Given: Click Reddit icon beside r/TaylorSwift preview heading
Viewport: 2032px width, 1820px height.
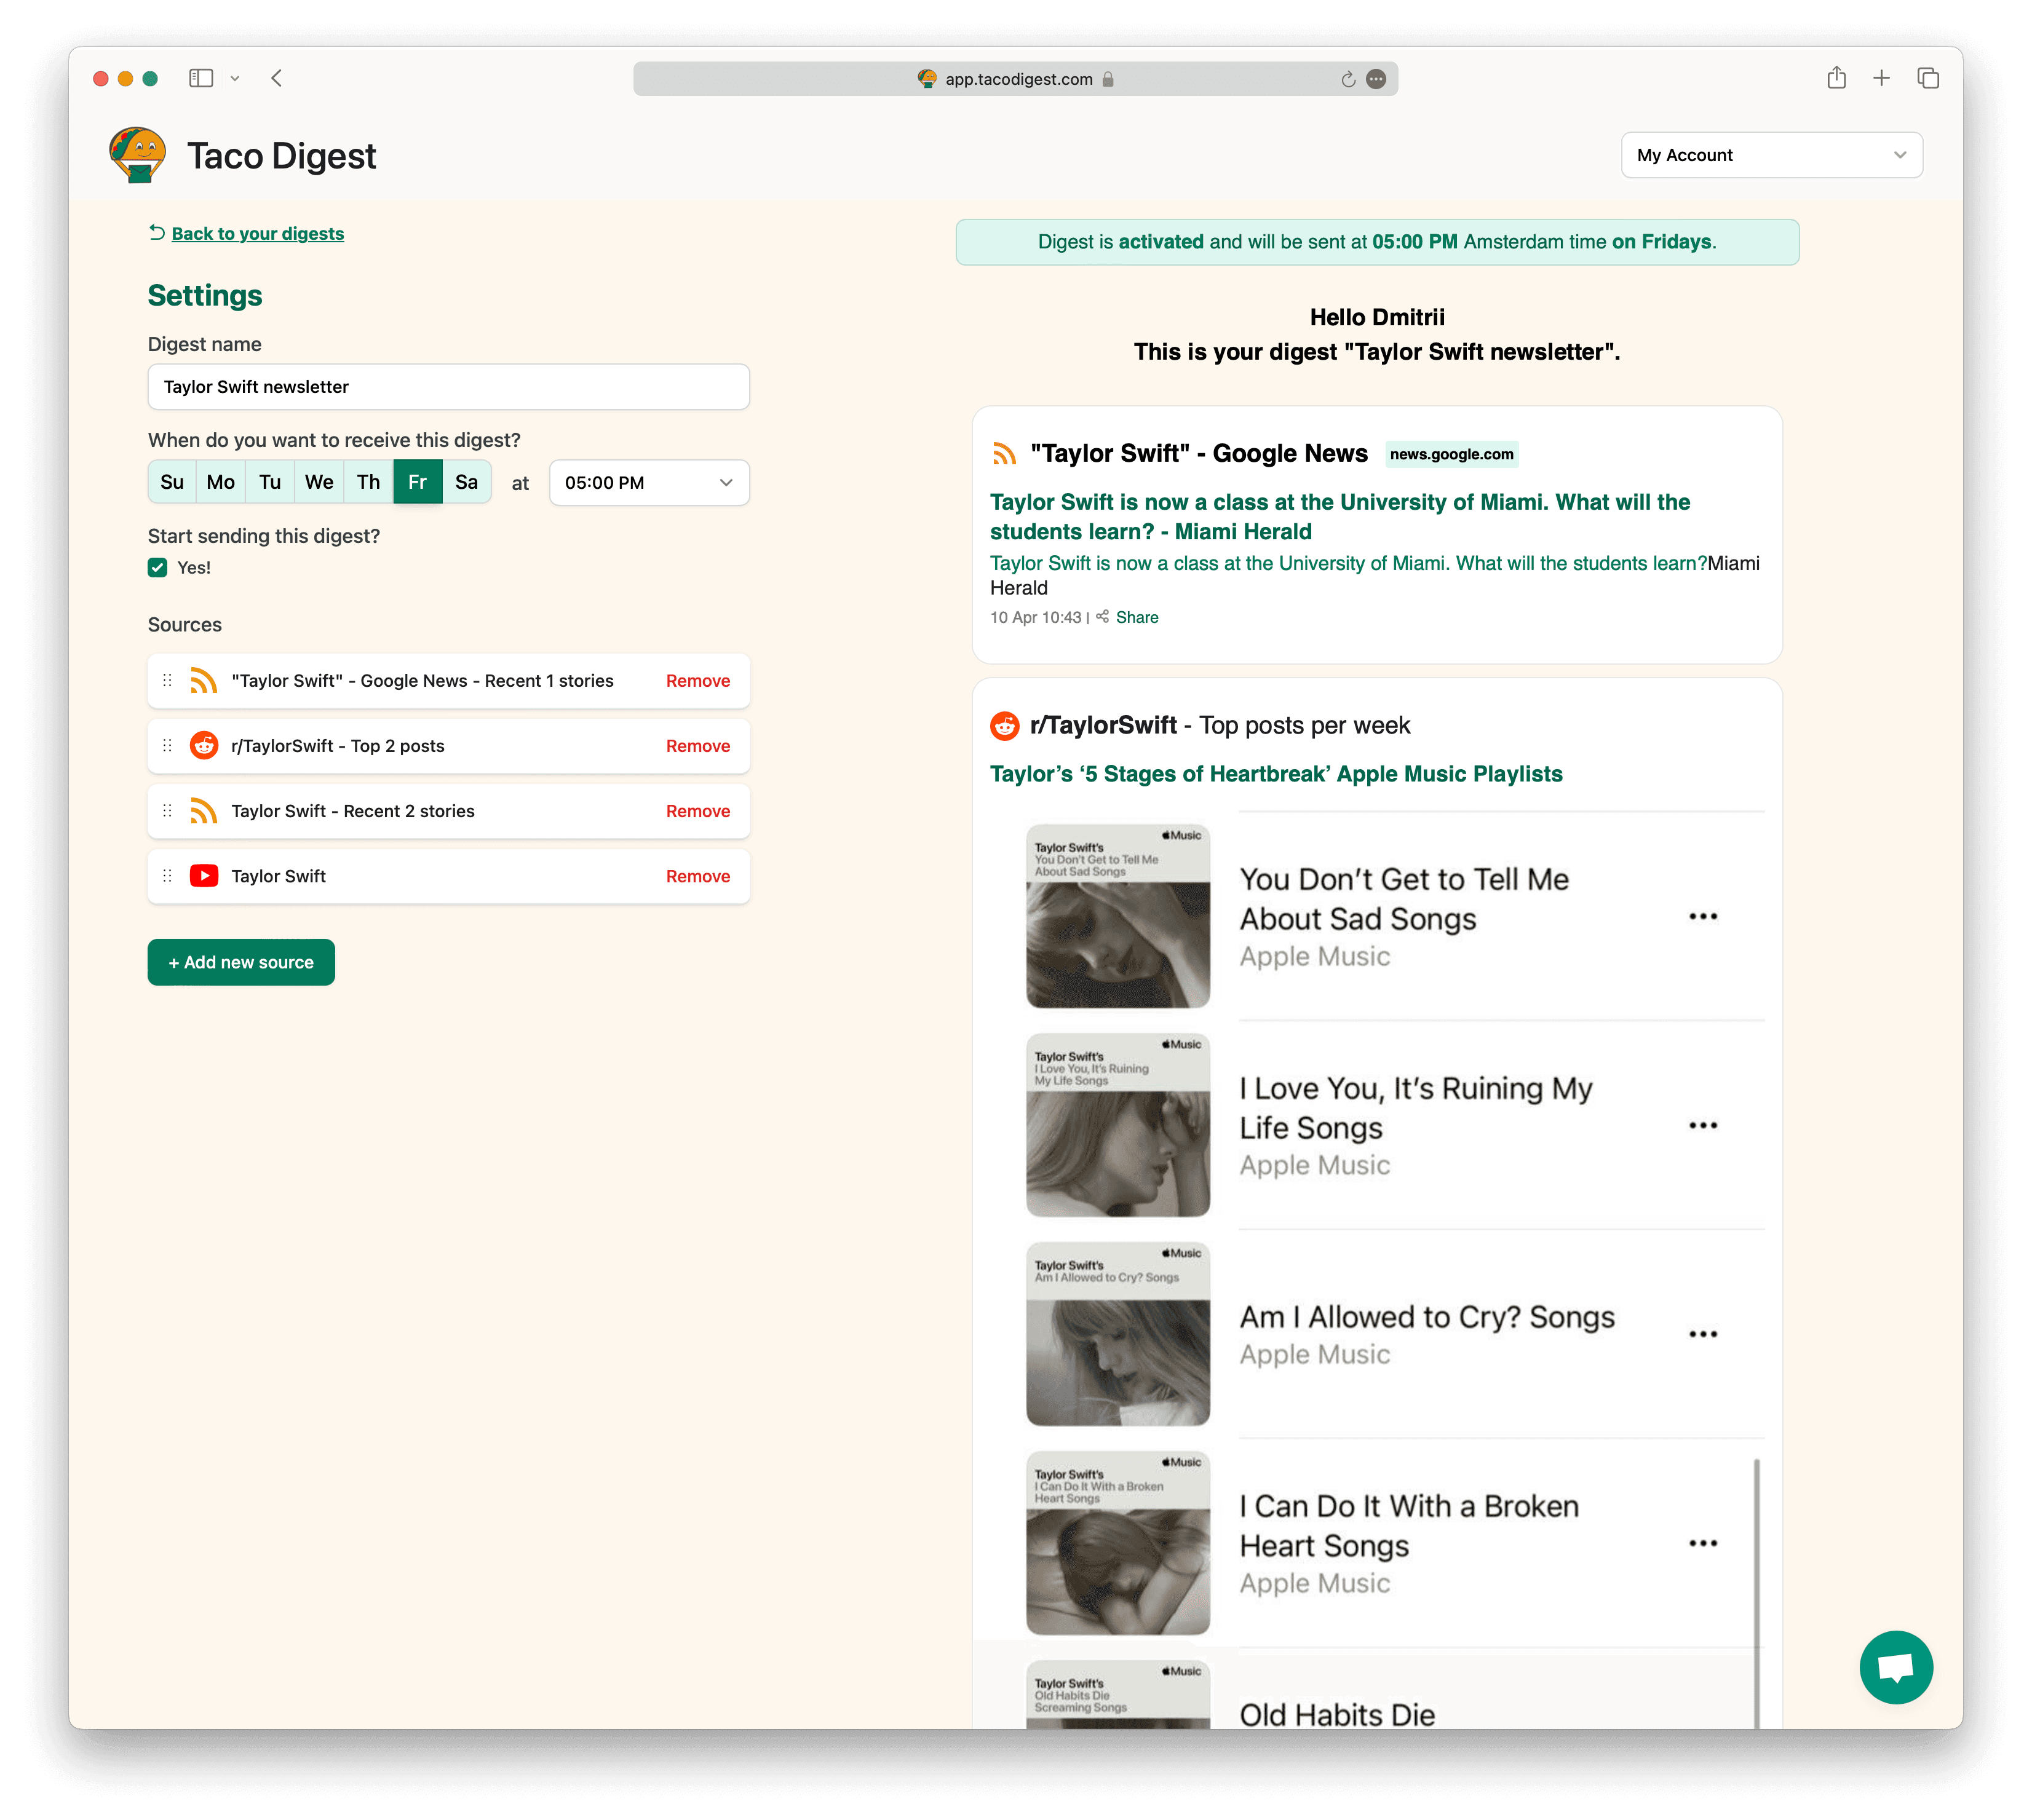Looking at the screenshot, I should point(1004,726).
